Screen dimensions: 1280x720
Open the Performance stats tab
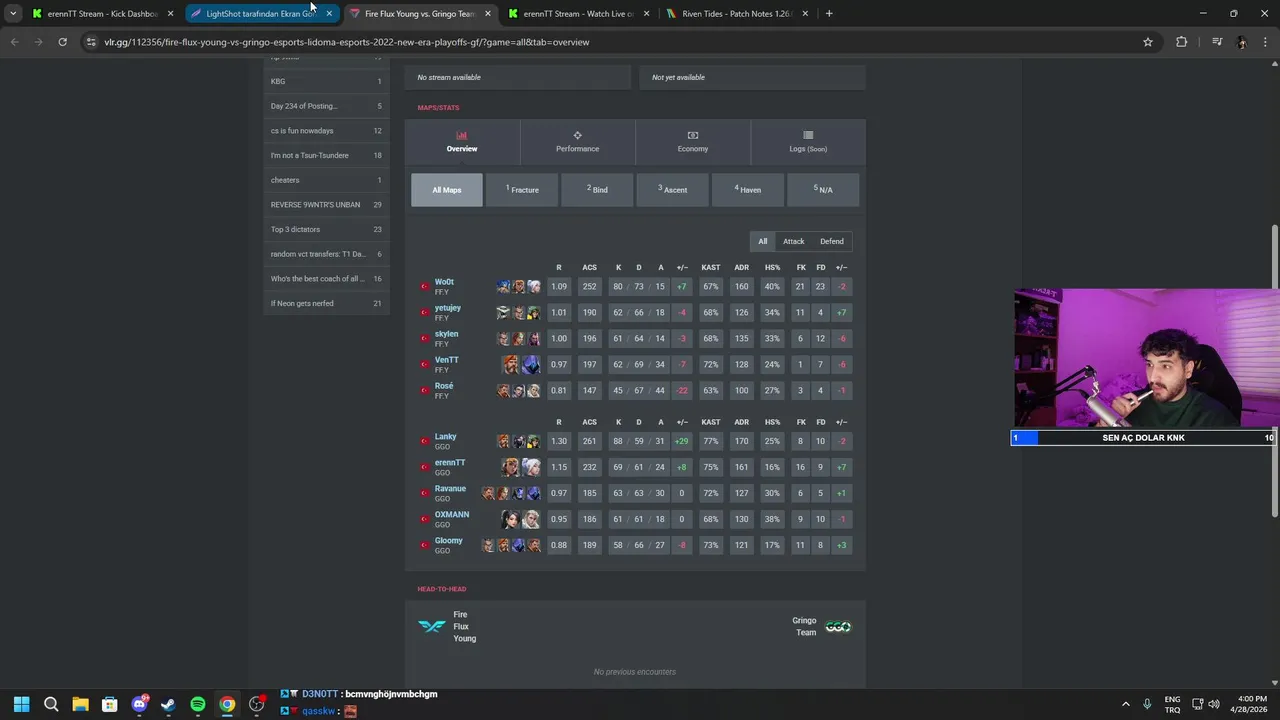pos(577,141)
